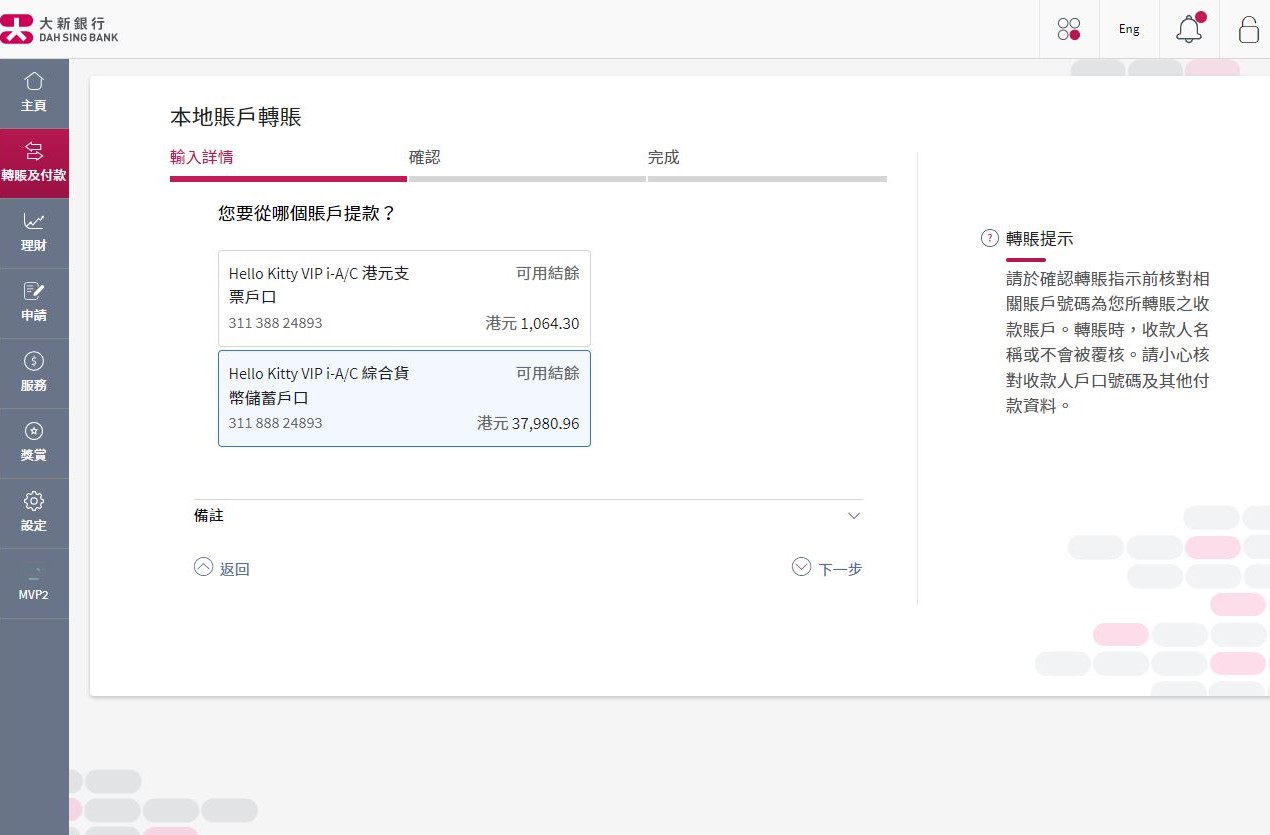Click the 轉賬提示 heading
1270x835 pixels.
click(1040, 238)
